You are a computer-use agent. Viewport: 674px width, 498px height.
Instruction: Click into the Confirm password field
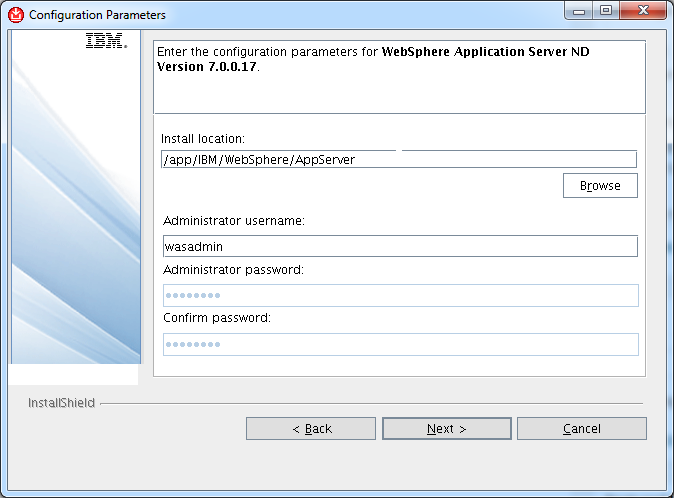[401, 345]
